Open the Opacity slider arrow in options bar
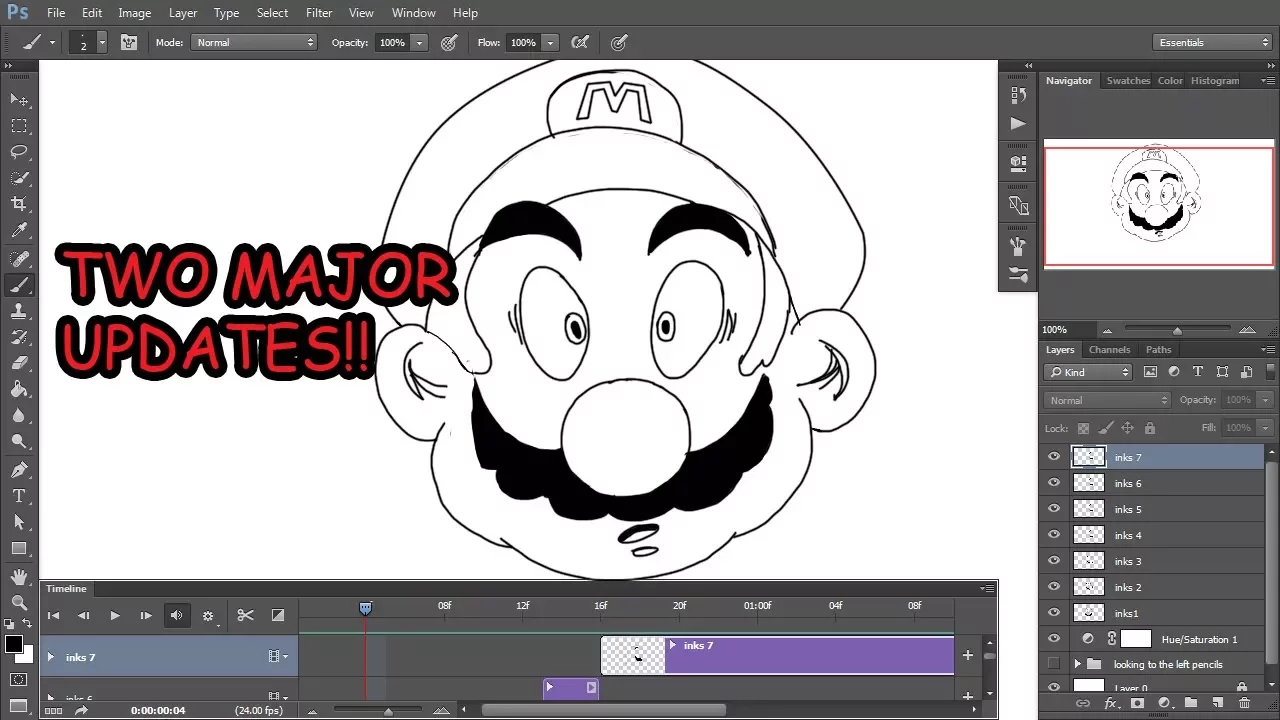This screenshot has width=1280, height=720. (x=419, y=42)
